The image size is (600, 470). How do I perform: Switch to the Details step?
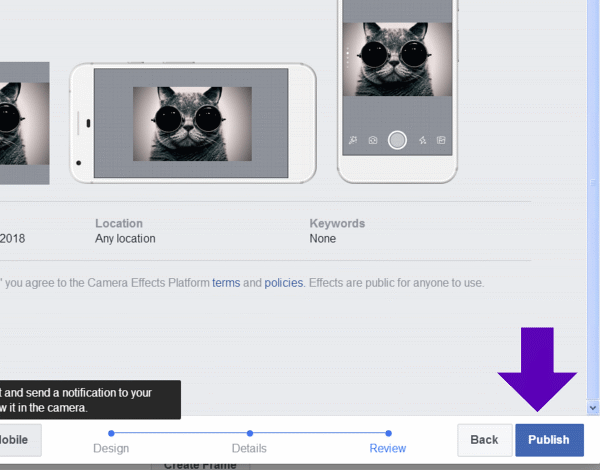[249, 449]
